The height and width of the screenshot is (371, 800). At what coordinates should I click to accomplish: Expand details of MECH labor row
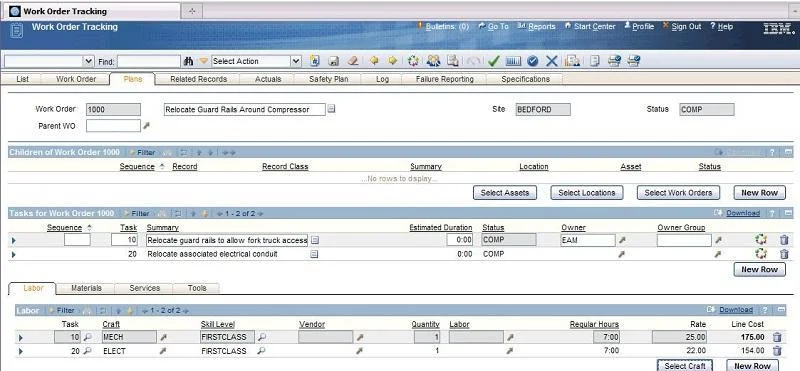tap(20, 337)
